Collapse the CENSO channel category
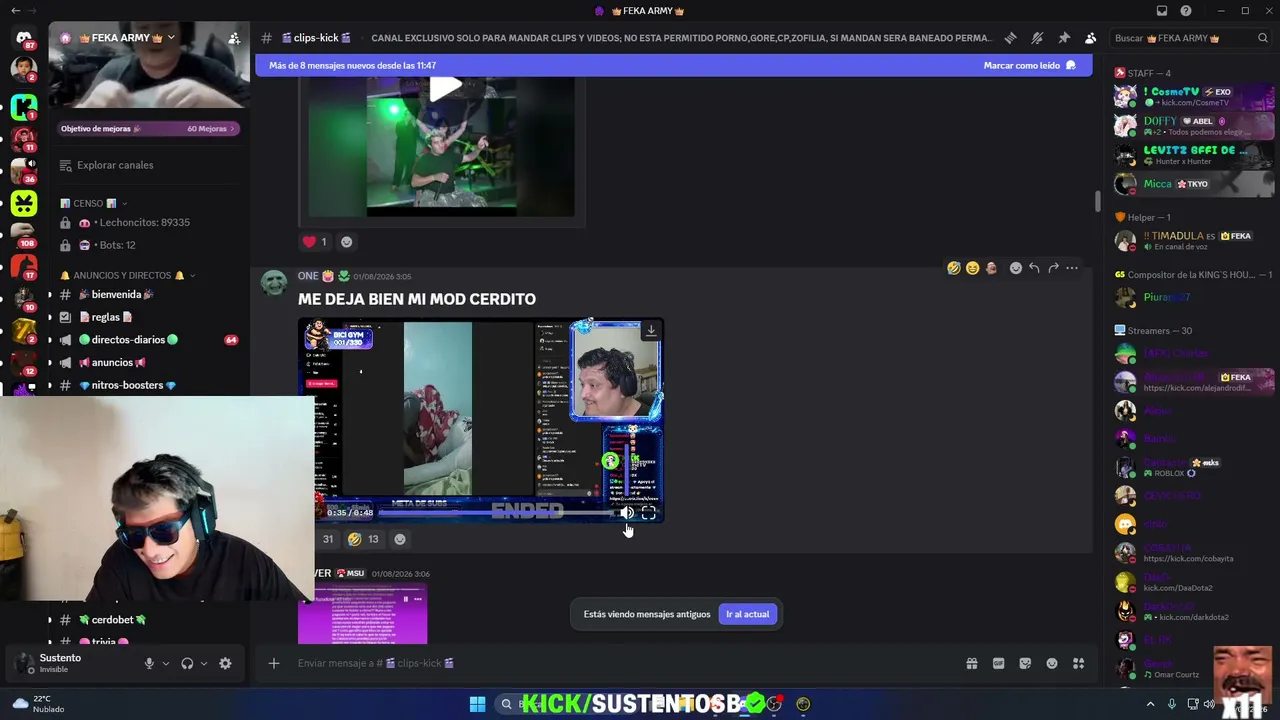 pos(95,203)
